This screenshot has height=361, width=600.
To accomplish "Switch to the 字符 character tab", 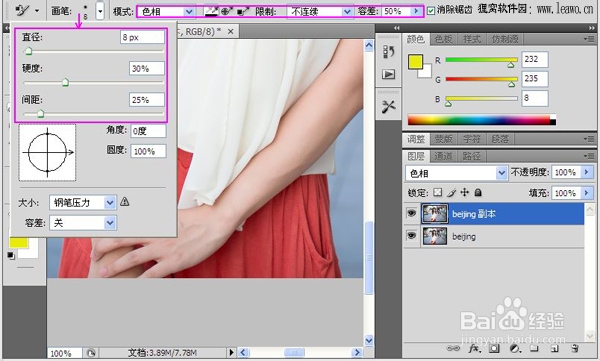I will pos(472,139).
